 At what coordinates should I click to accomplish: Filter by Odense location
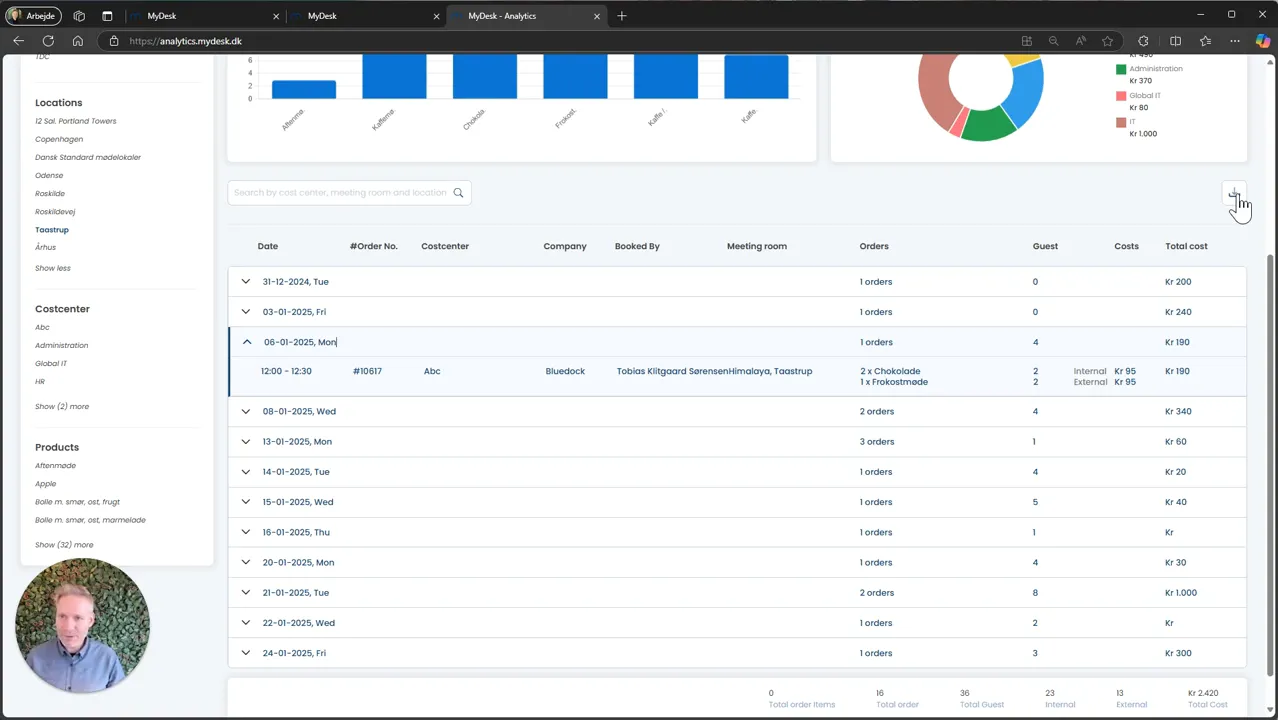tap(49, 175)
